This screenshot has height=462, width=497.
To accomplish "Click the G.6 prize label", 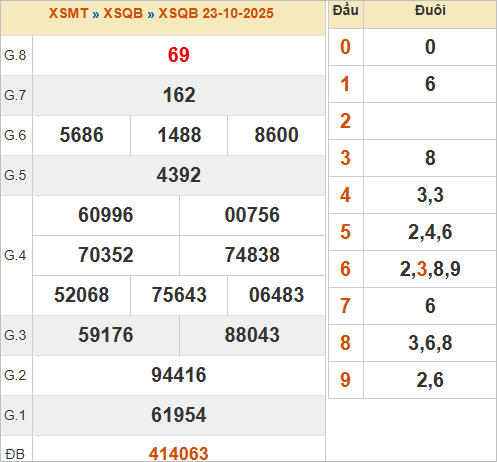I will click(15, 135).
